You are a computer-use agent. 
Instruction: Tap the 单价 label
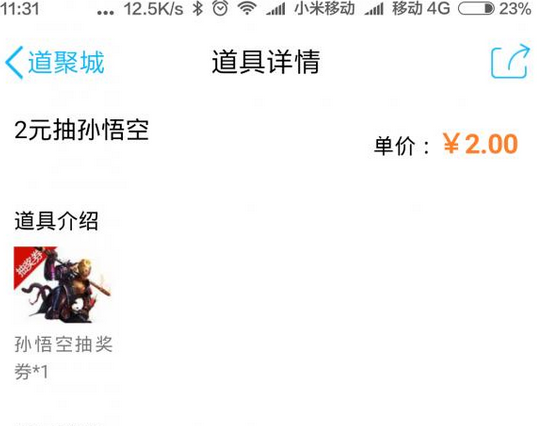tap(395, 146)
